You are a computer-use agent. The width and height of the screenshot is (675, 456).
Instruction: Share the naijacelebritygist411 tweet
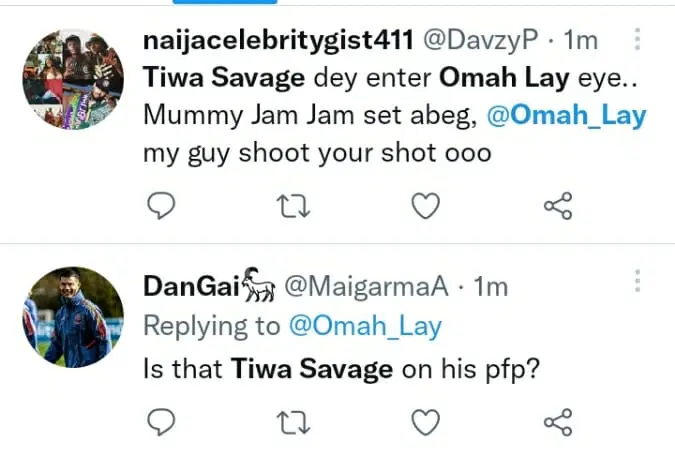click(x=557, y=206)
